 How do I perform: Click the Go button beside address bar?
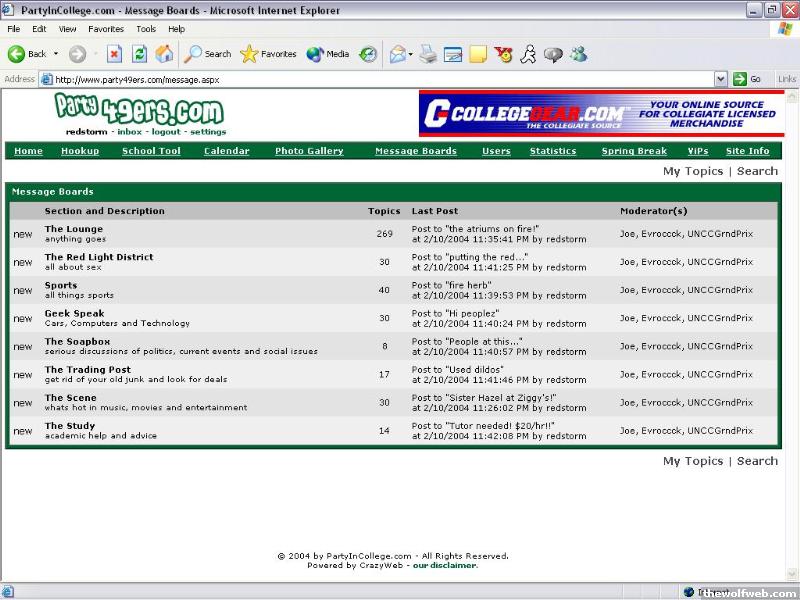pos(747,79)
